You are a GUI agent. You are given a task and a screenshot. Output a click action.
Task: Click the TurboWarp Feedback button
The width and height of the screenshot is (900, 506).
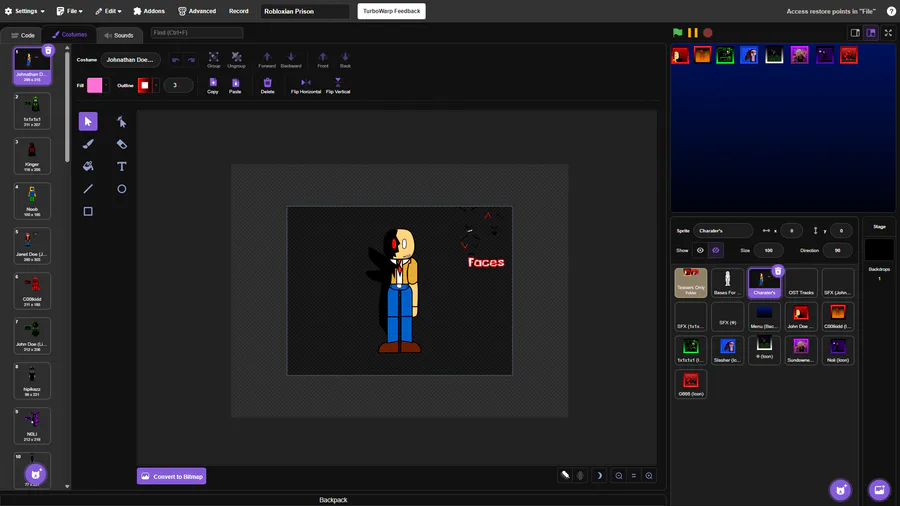point(391,11)
